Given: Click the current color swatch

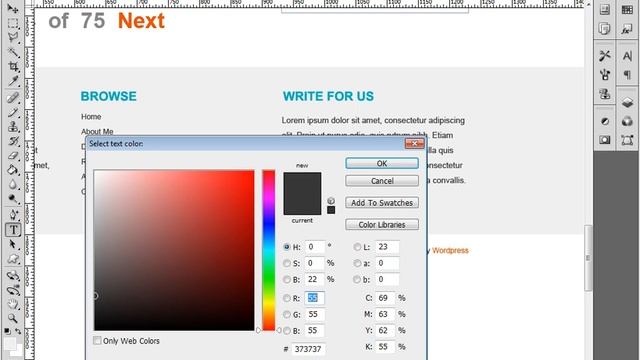Looking at the screenshot, I should [x=302, y=204].
